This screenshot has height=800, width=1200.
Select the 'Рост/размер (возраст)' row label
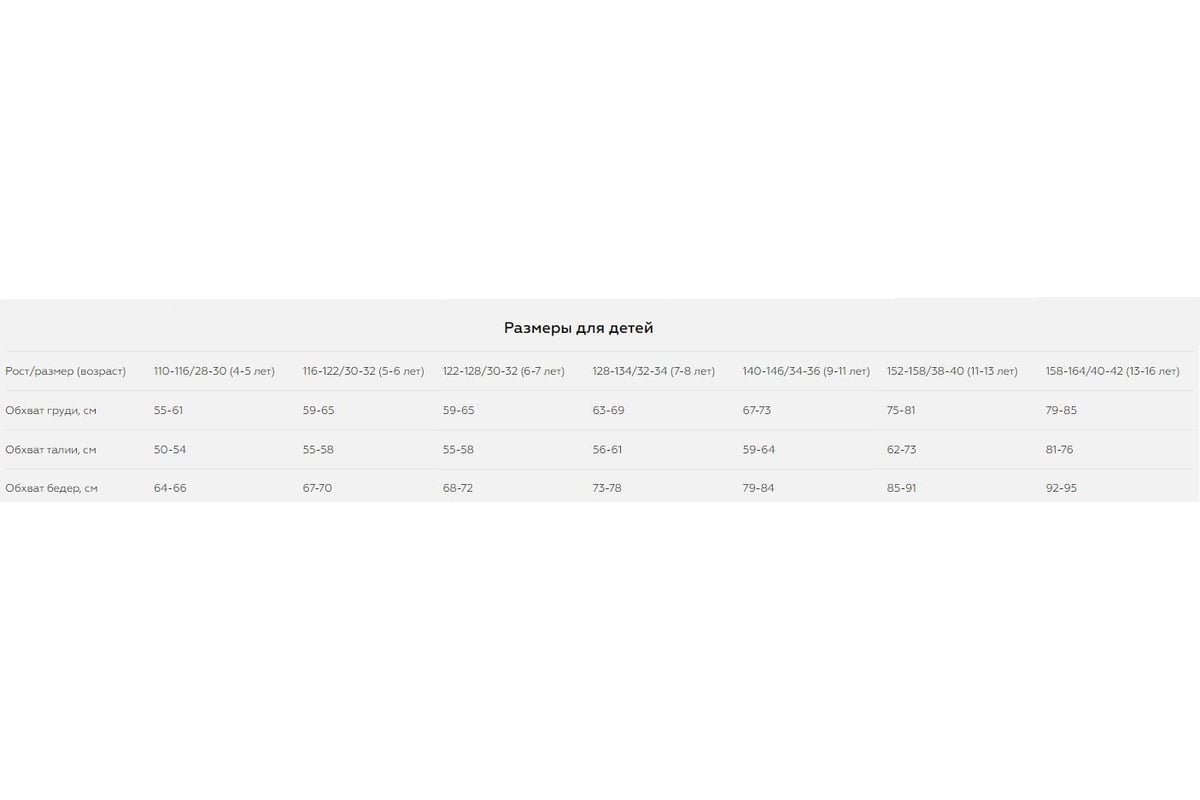click(66, 371)
